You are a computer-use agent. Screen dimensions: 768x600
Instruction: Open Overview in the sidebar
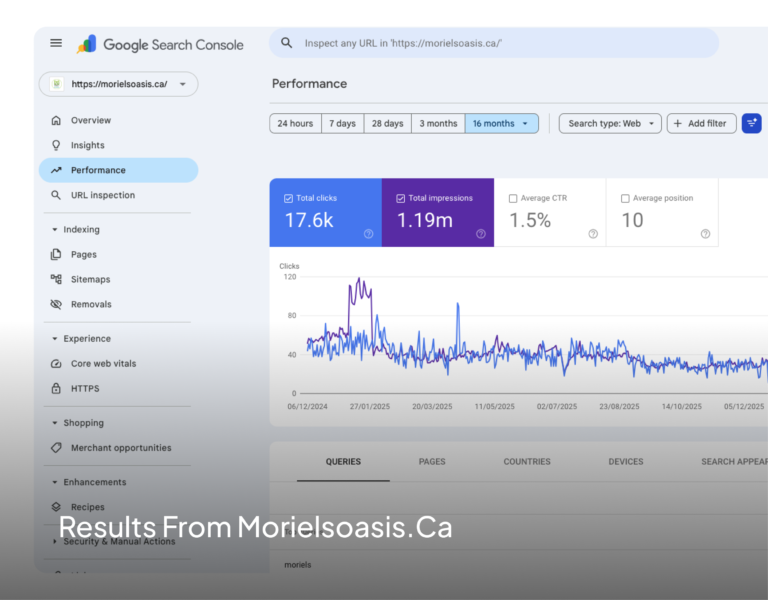point(119,120)
